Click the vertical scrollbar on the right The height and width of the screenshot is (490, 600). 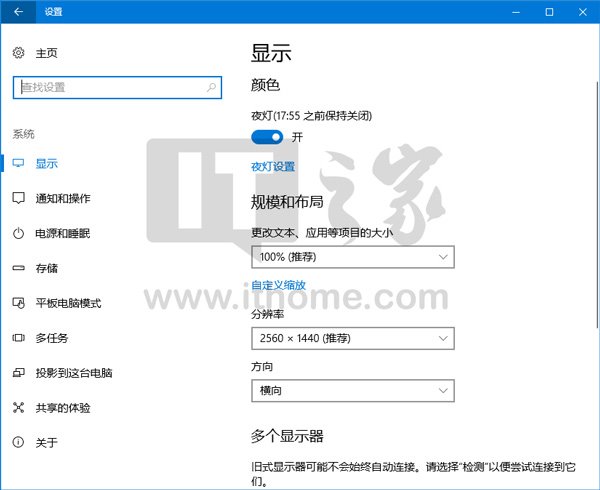click(x=597, y=205)
